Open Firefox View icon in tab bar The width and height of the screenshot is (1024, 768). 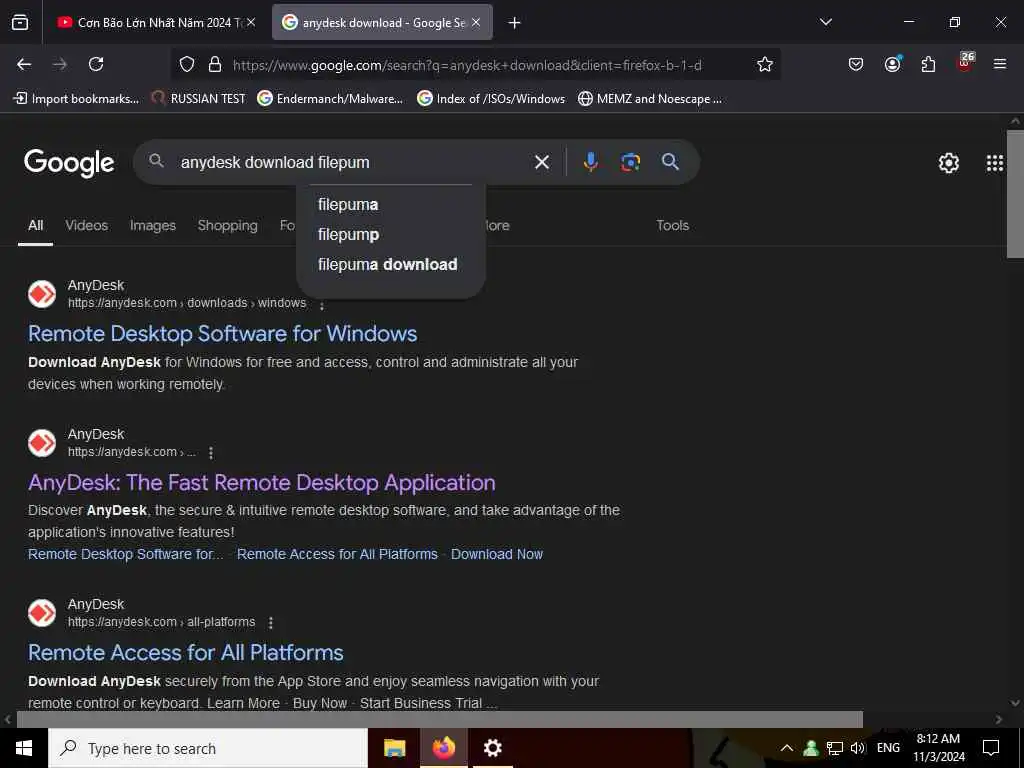[x=20, y=22]
